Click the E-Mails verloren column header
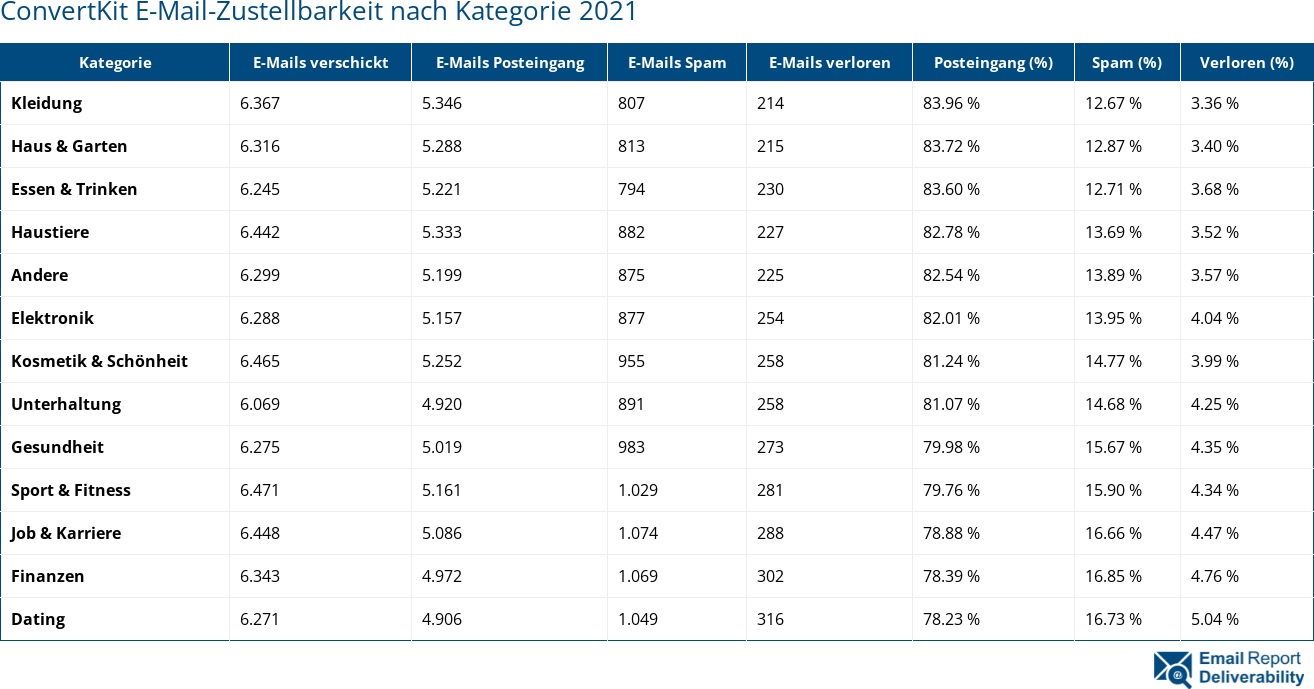Image resolution: width=1314 pixels, height=689 pixels. click(830, 62)
